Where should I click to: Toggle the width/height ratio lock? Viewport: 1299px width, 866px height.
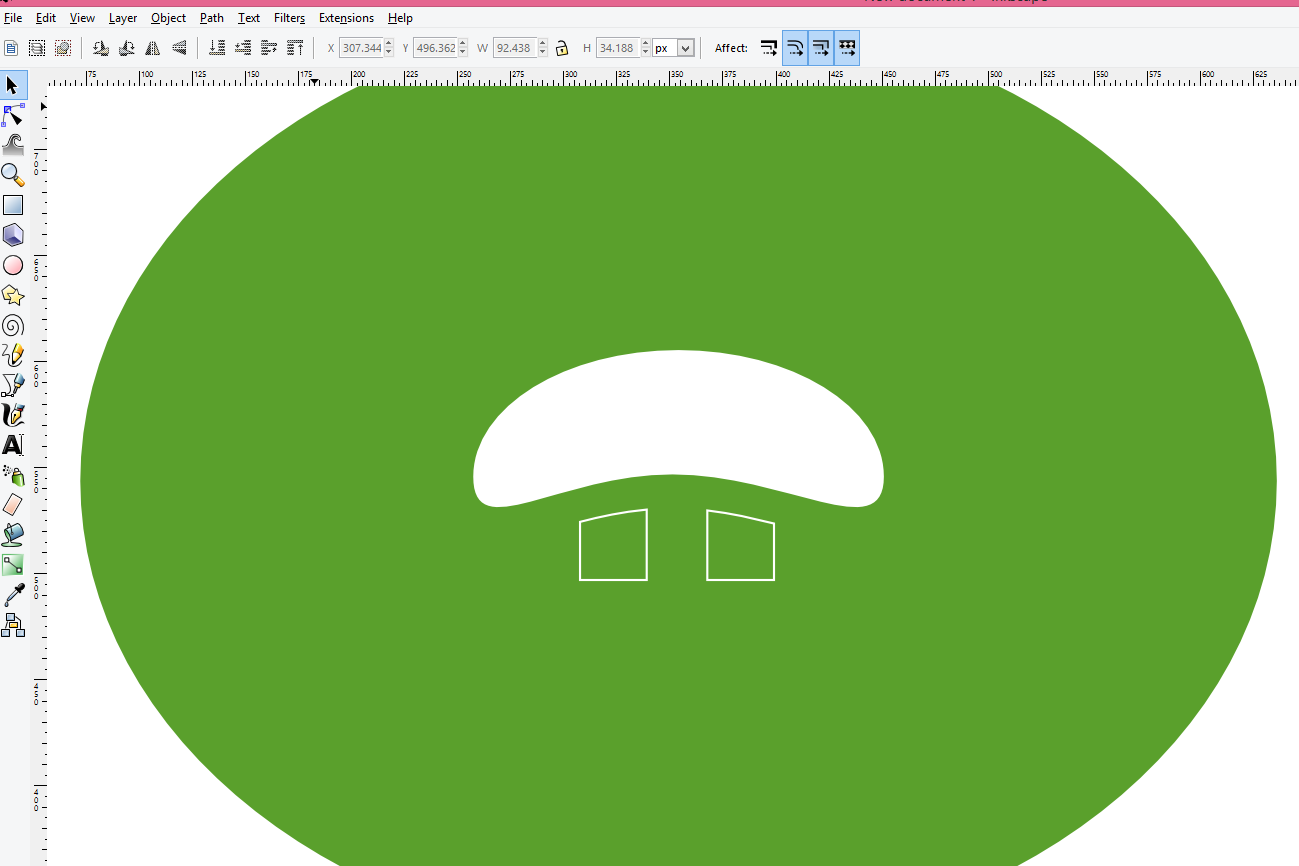coord(562,48)
